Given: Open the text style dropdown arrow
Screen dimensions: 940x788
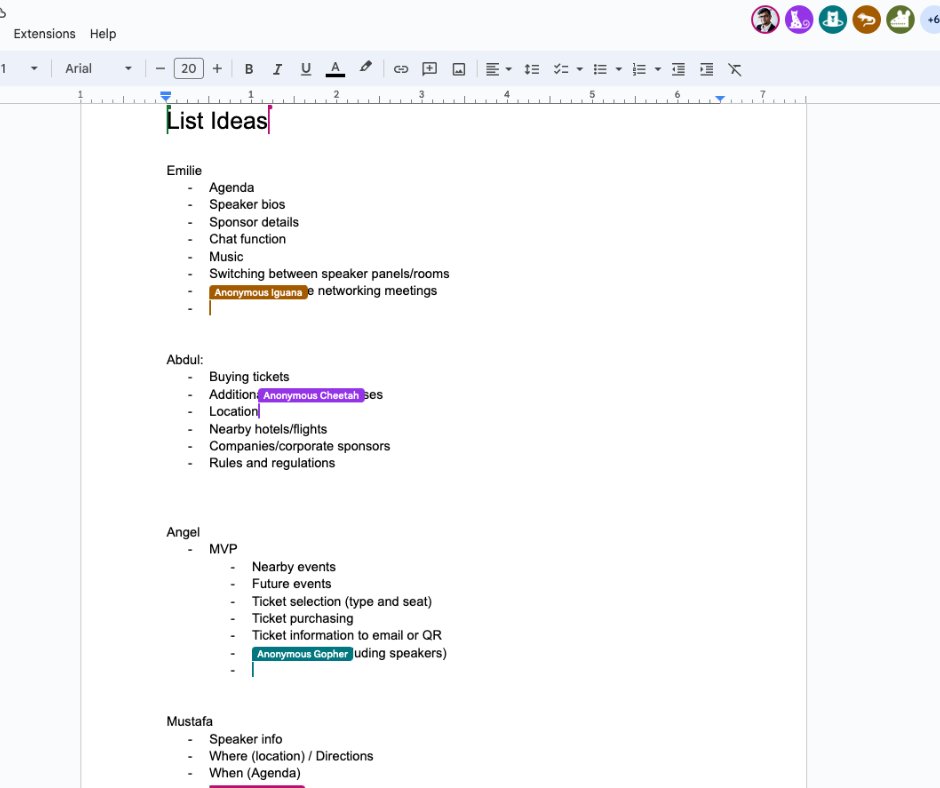Looking at the screenshot, I should click(x=34, y=68).
